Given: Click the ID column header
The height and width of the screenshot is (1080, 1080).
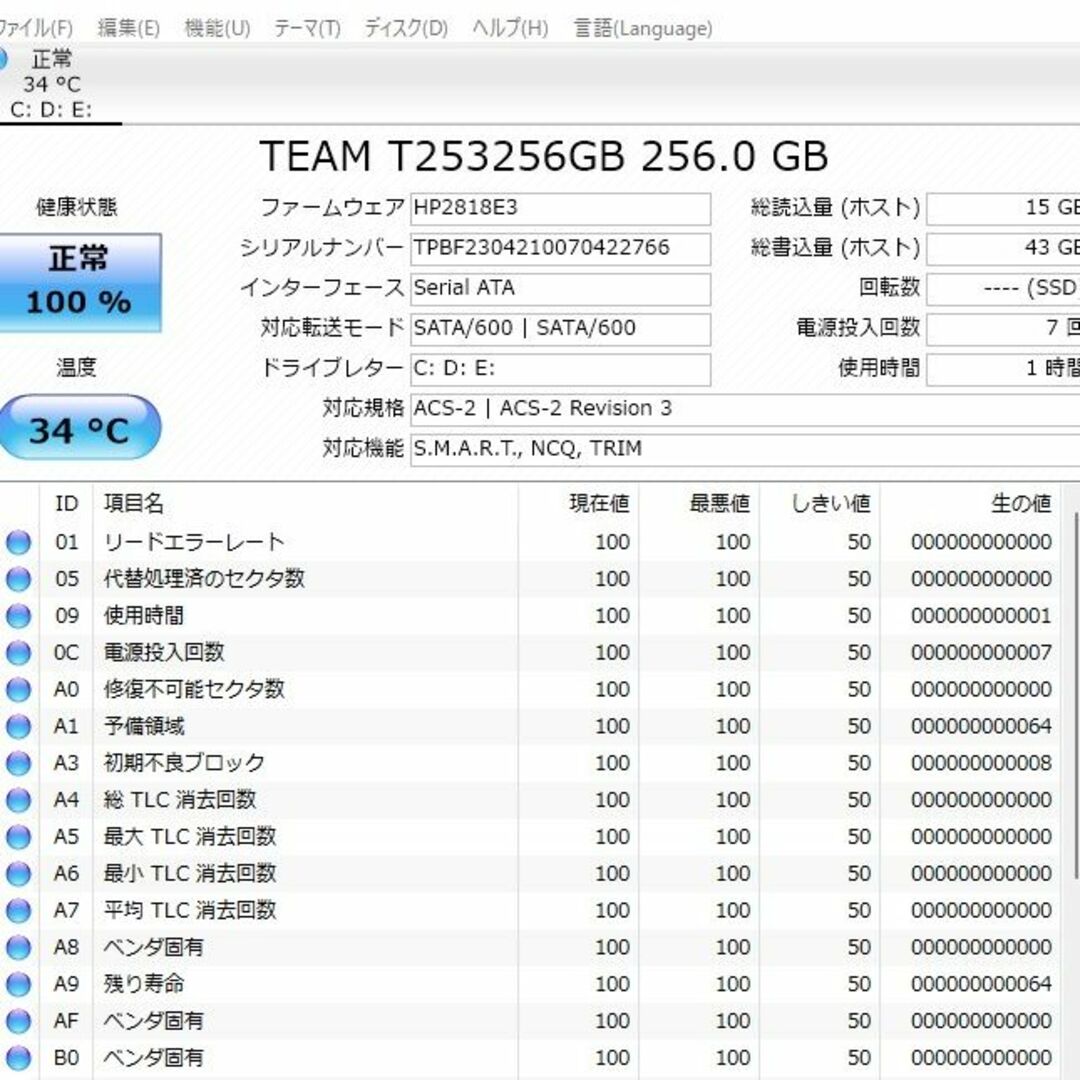Looking at the screenshot, I should [66, 503].
